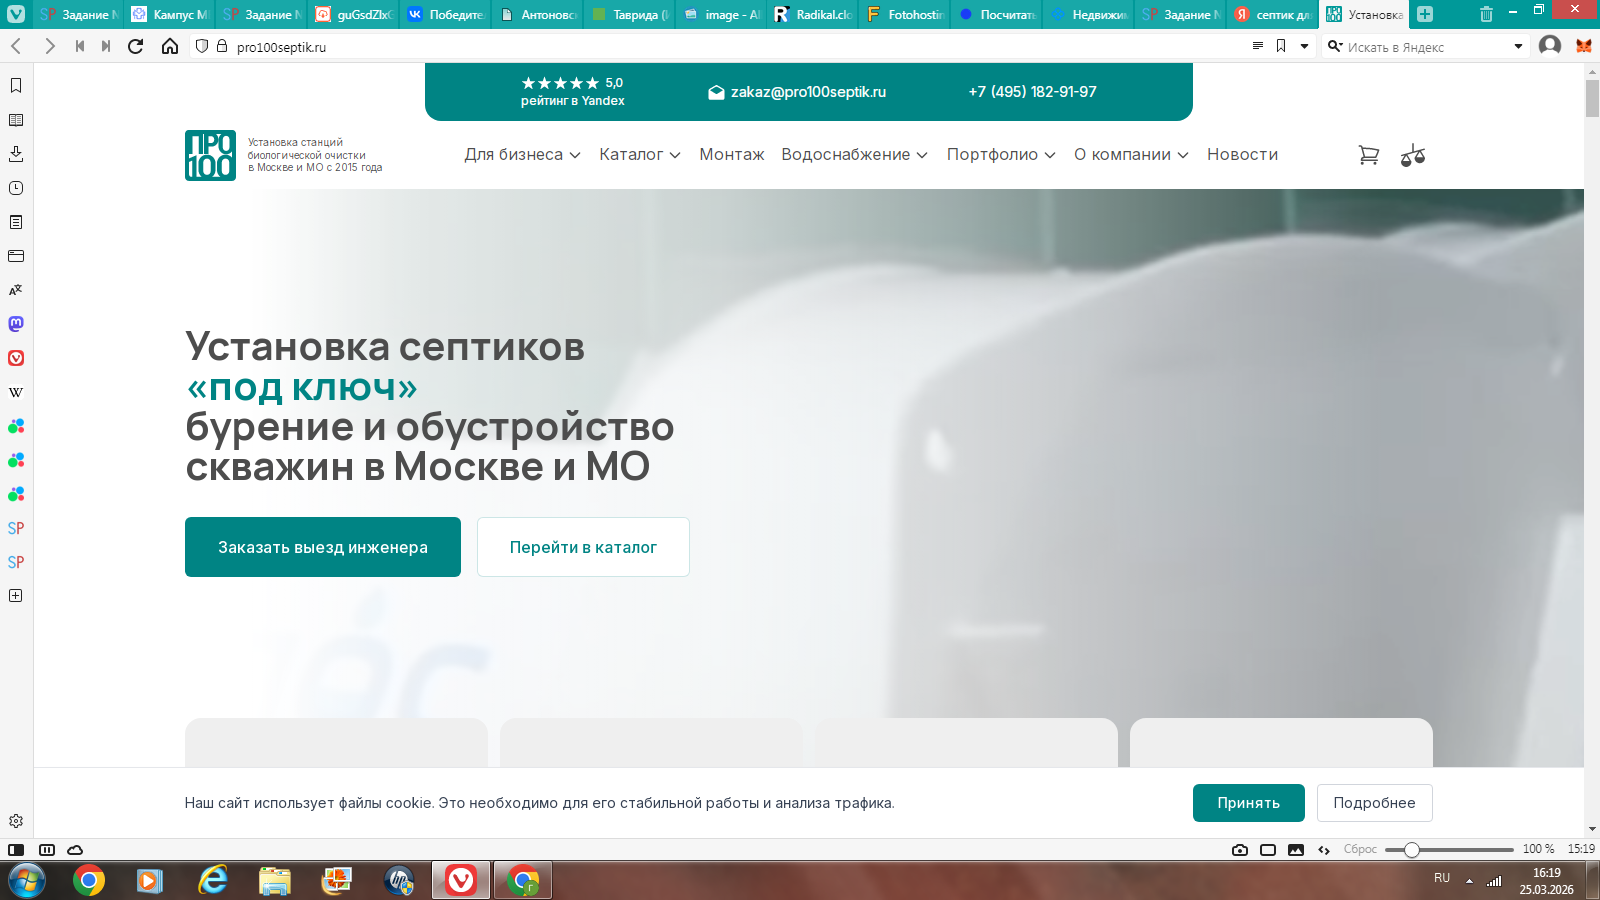
Task: Go to browser home page icon
Action: click(170, 47)
